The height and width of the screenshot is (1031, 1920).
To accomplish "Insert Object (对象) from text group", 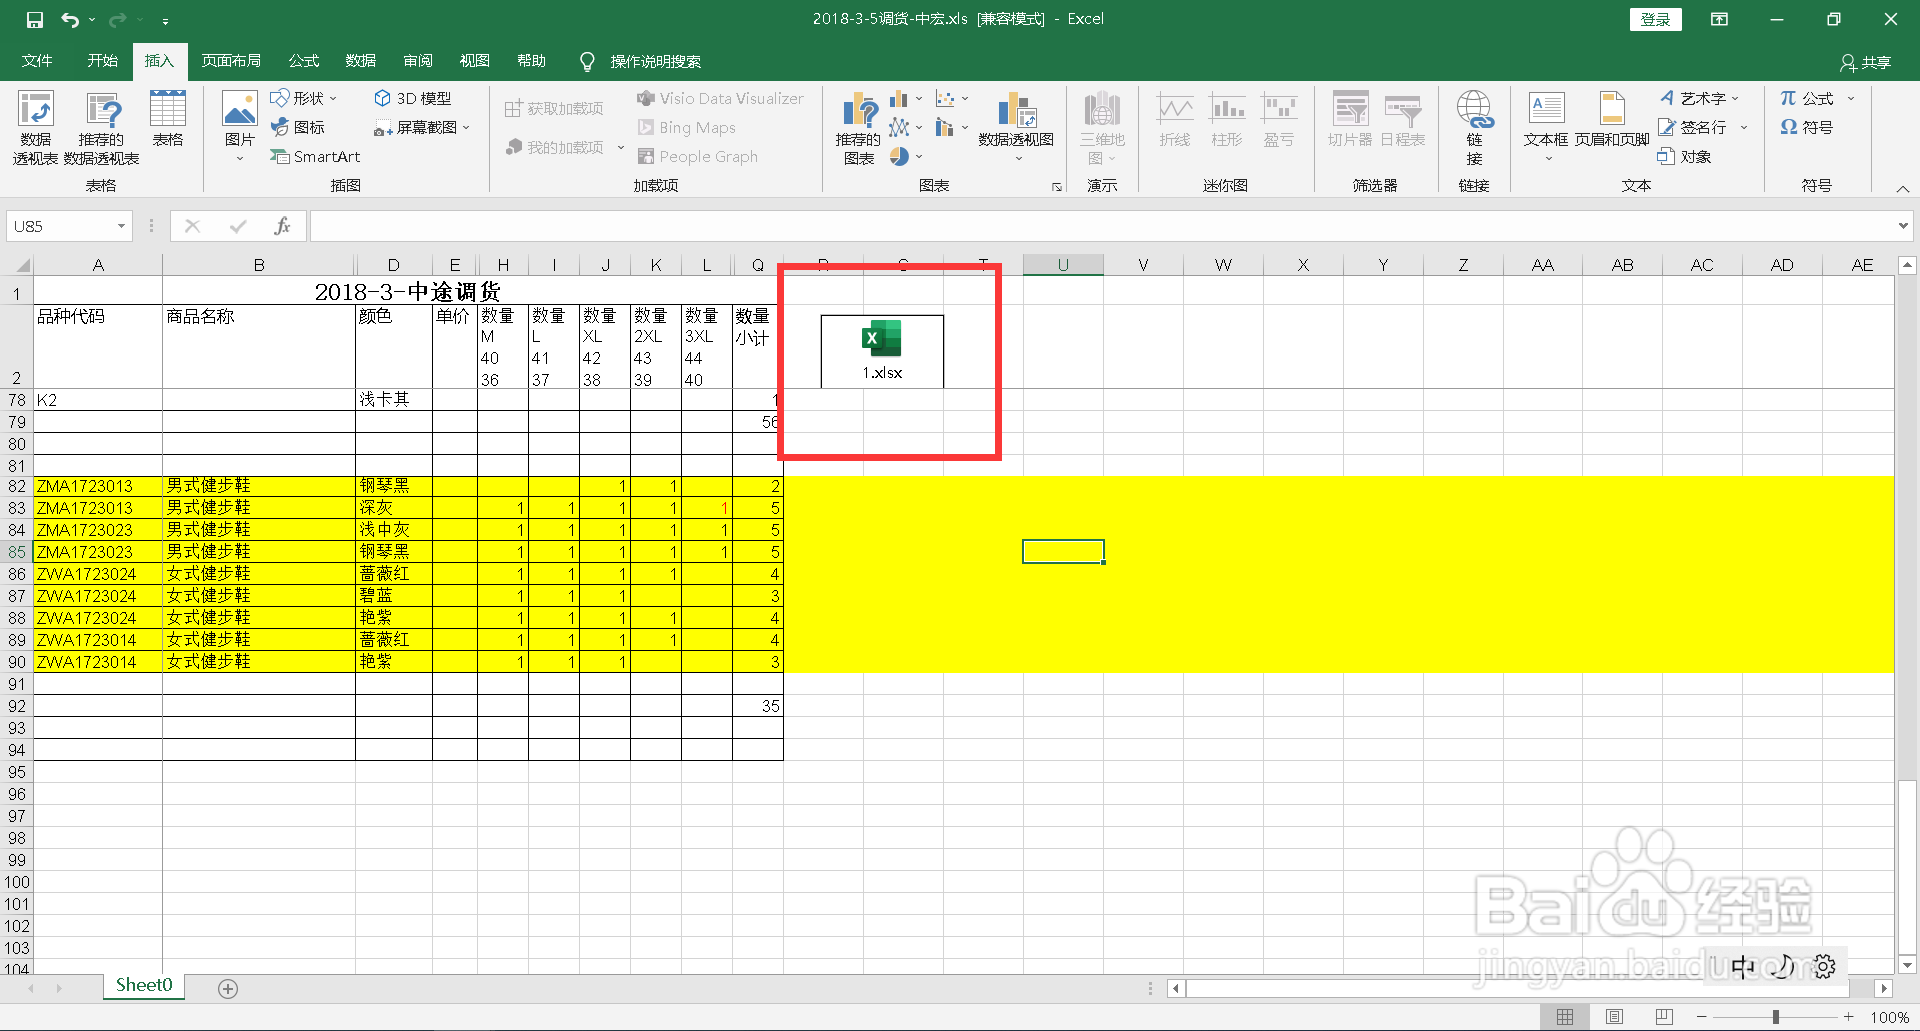I will click(1685, 156).
